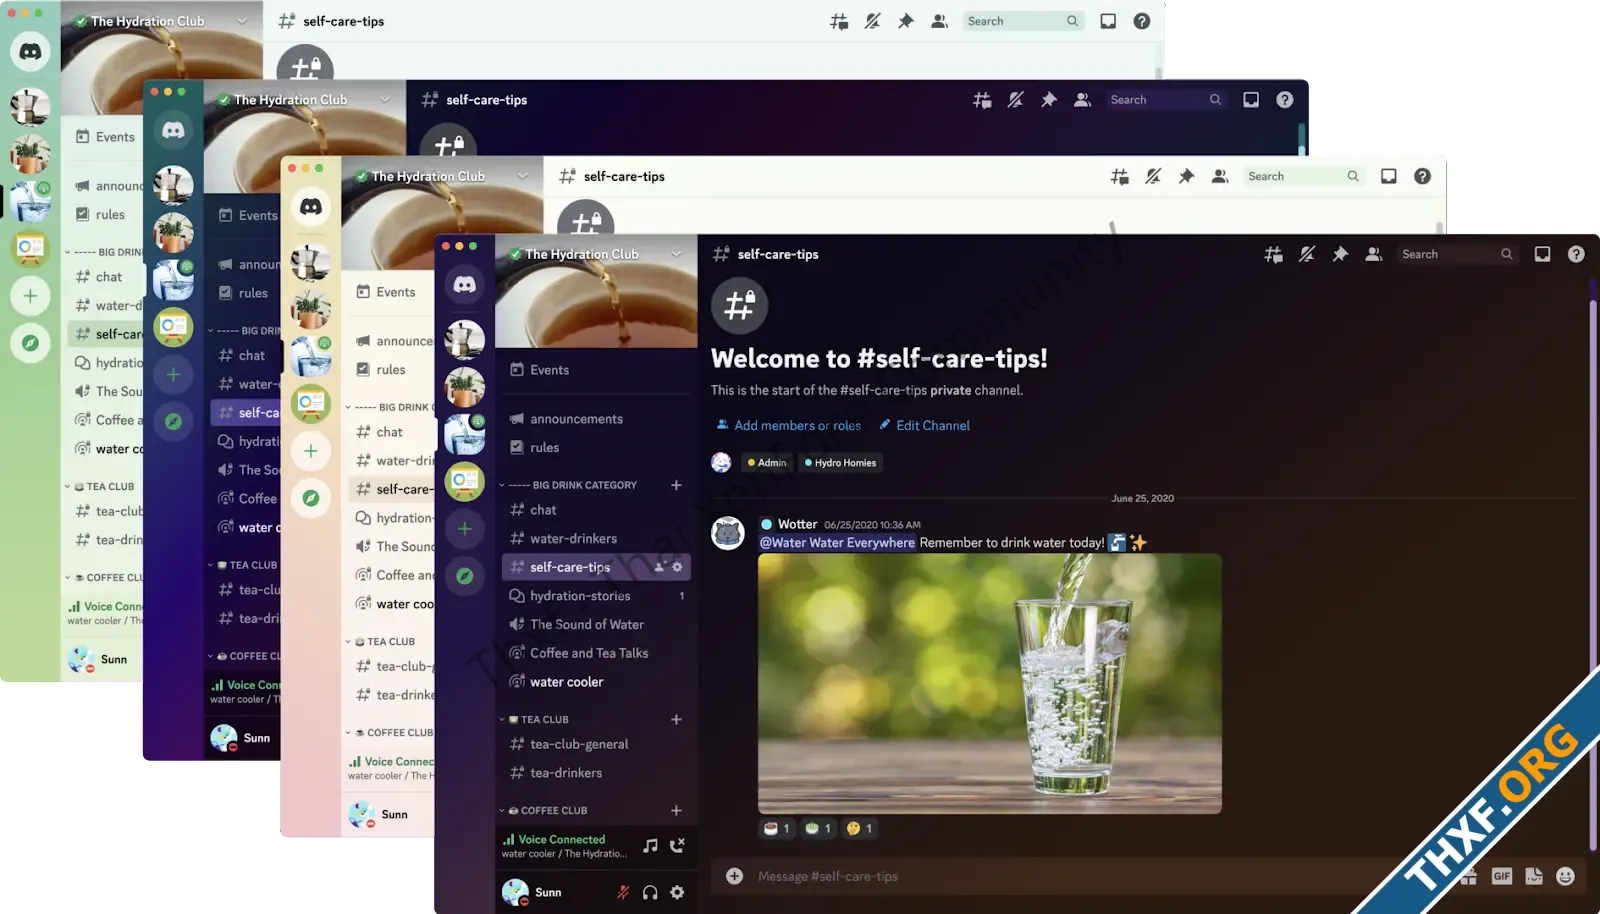Open Events in pink window sidebar

pos(386,292)
